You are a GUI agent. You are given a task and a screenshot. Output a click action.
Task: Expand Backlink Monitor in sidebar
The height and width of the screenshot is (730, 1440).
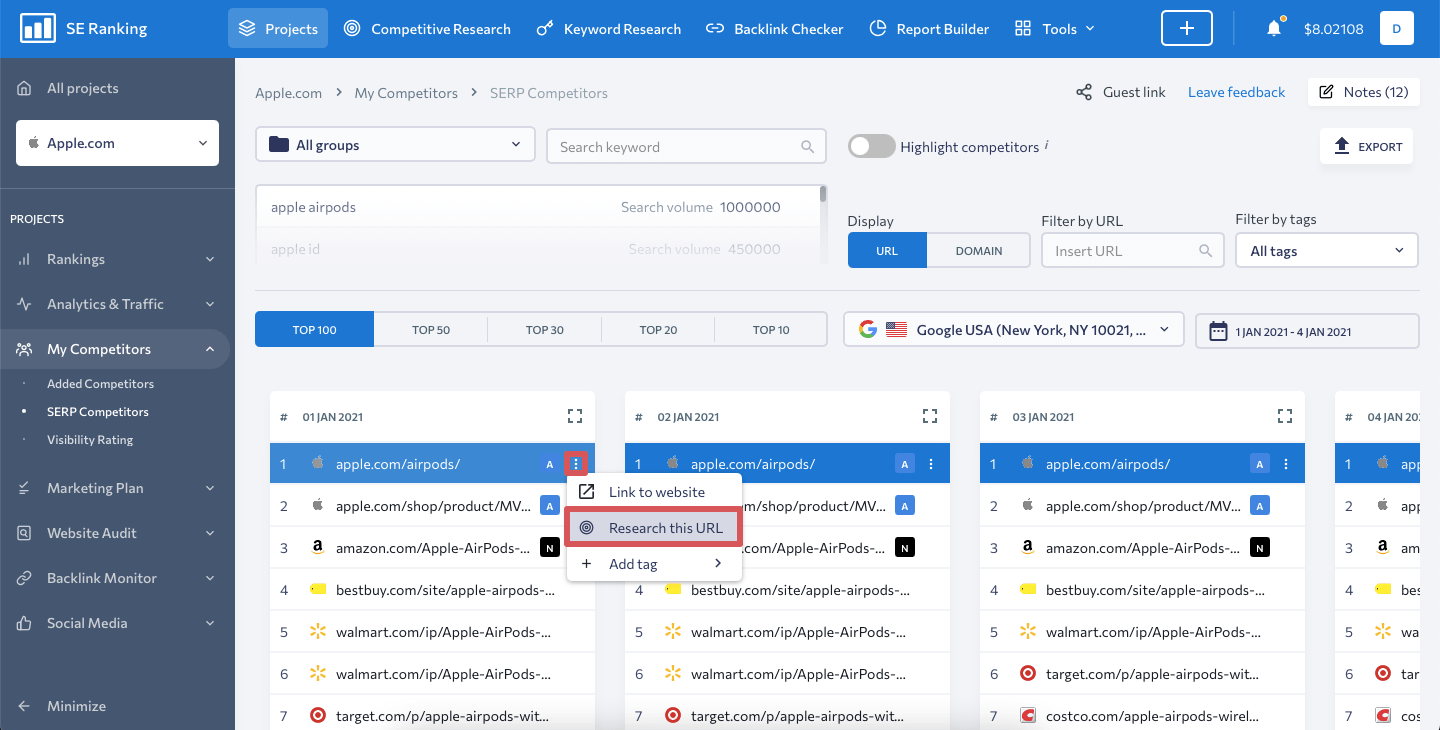coord(115,578)
